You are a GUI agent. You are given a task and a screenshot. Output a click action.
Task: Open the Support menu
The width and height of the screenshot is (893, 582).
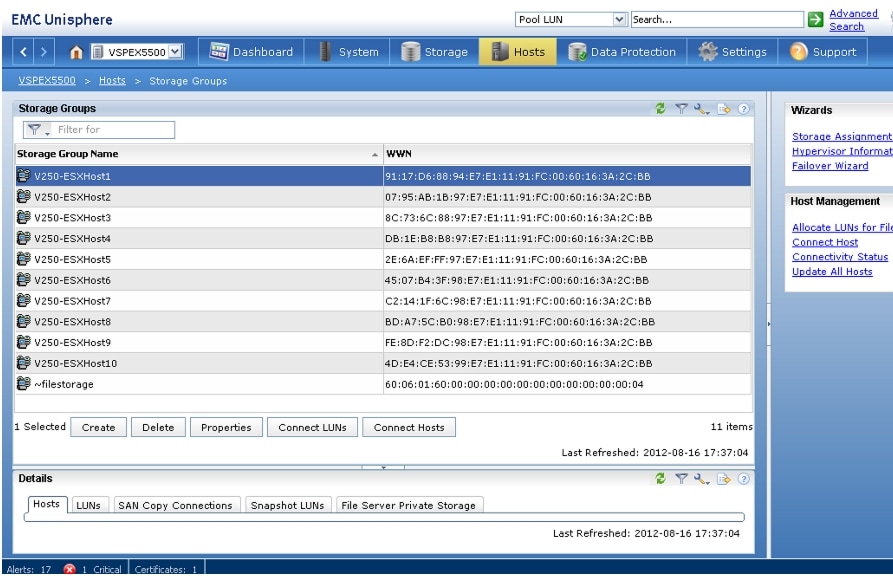point(822,52)
